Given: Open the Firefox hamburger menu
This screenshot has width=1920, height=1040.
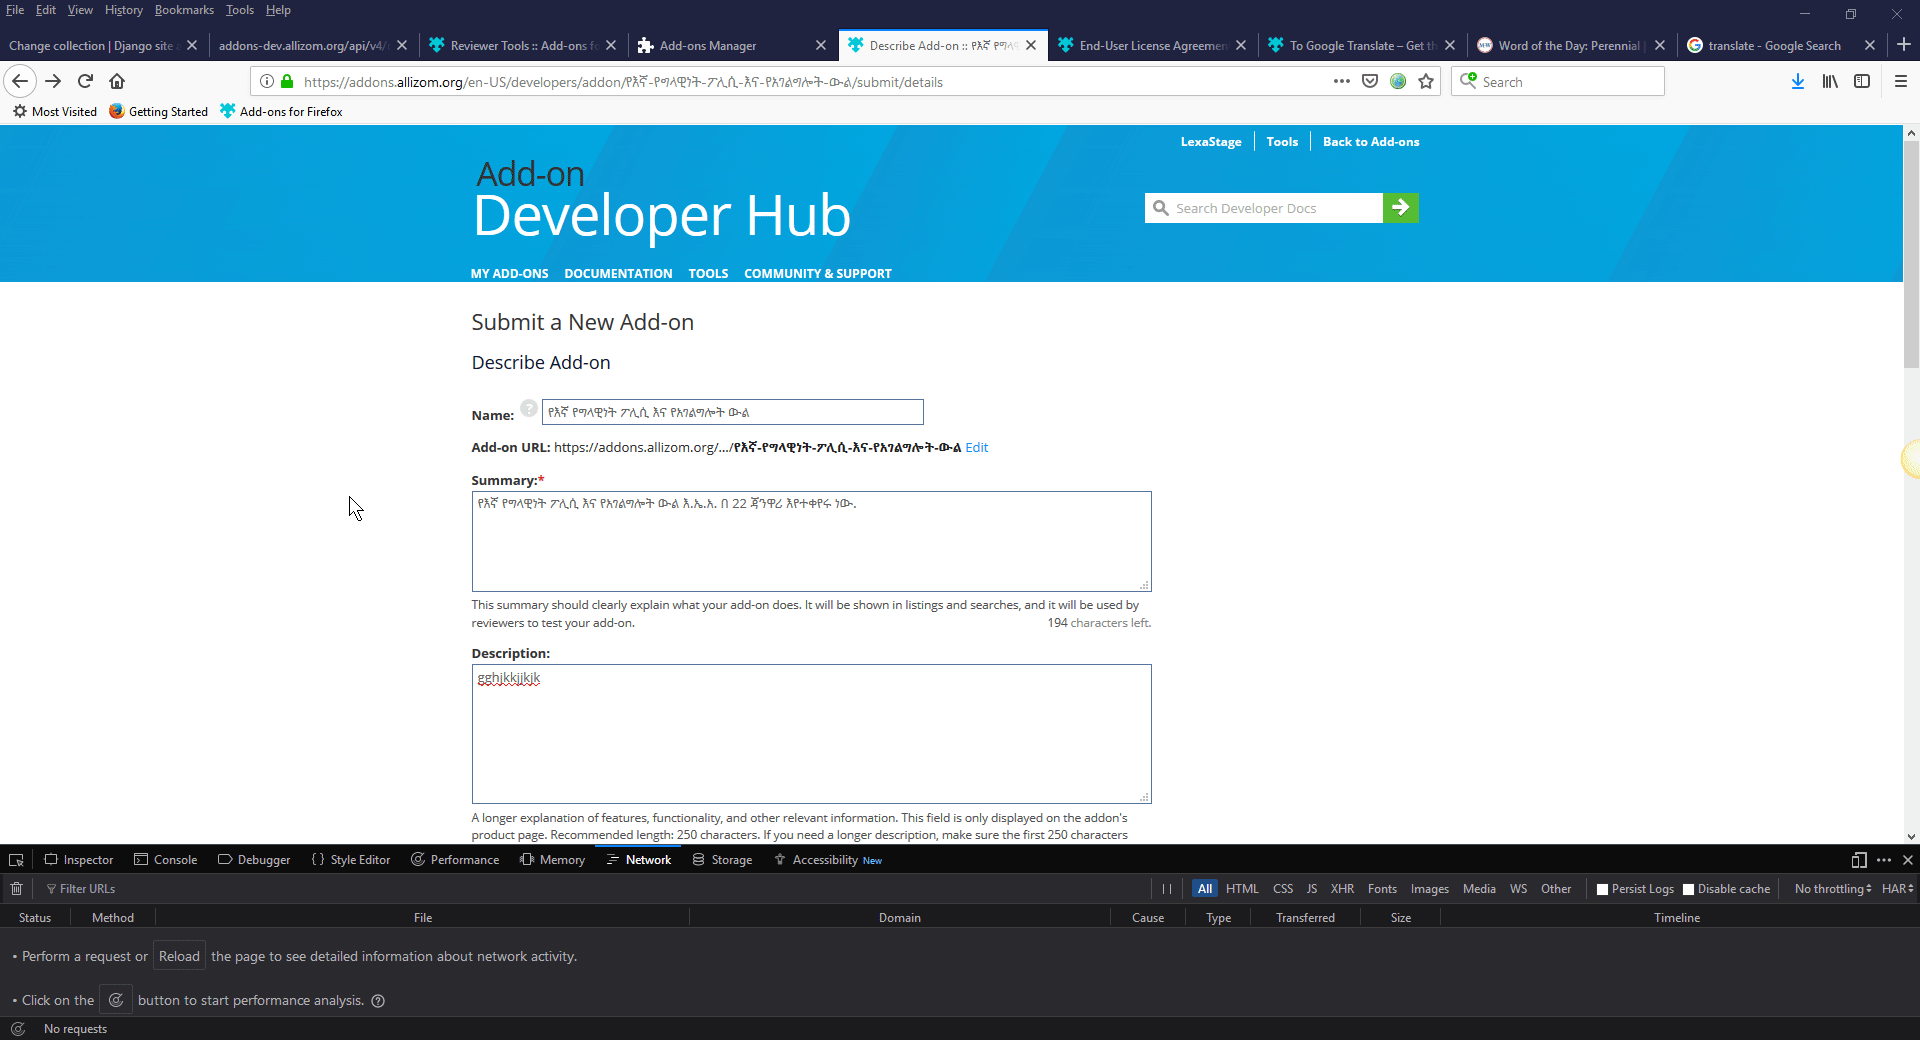Looking at the screenshot, I should click(1901, 82).
